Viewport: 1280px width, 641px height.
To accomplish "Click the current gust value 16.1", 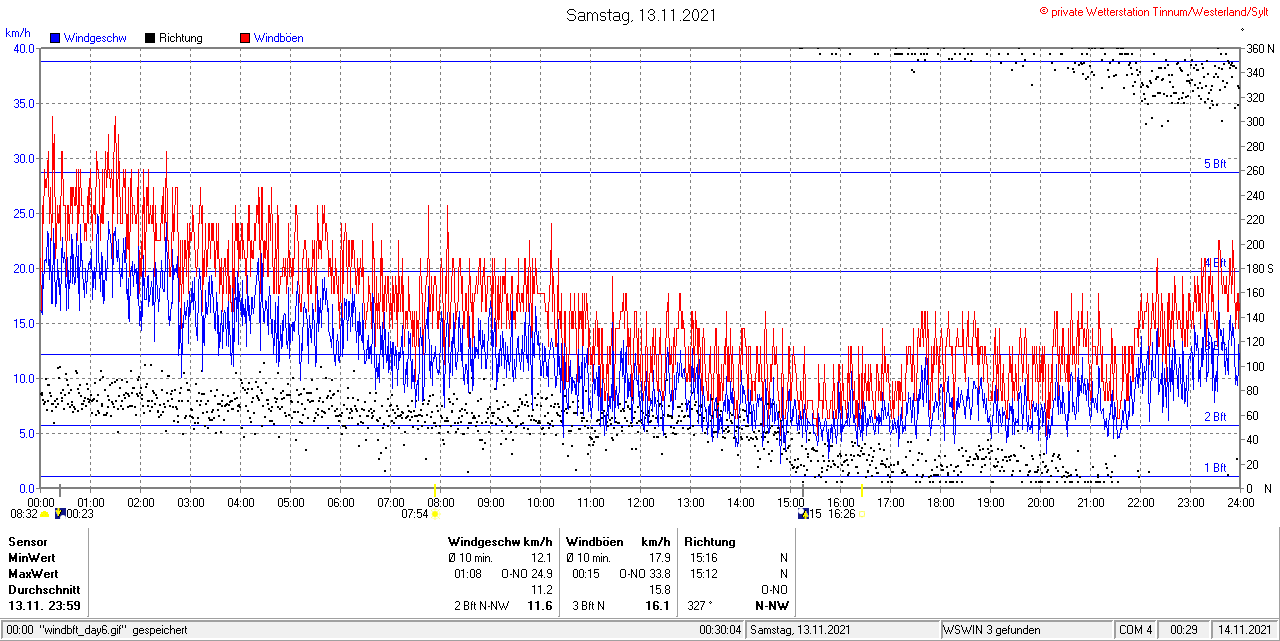I will [657, 606].
